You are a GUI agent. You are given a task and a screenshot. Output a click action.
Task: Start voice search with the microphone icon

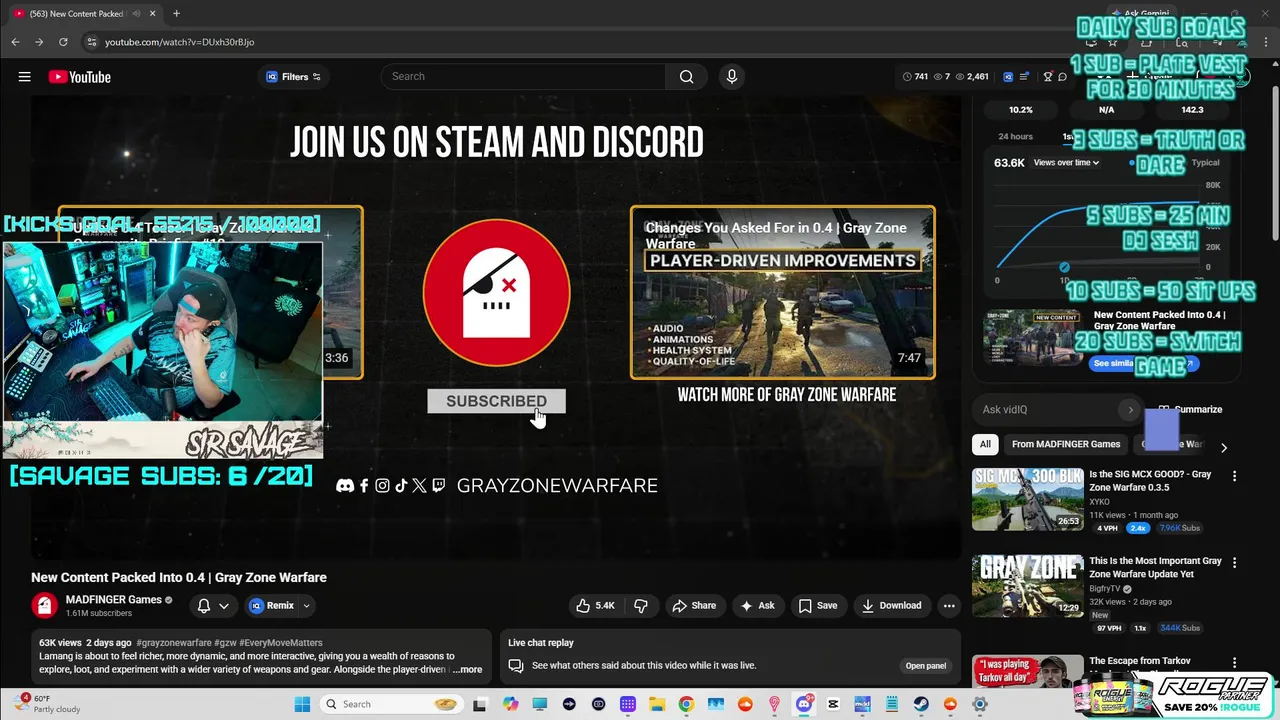point(731,77)
